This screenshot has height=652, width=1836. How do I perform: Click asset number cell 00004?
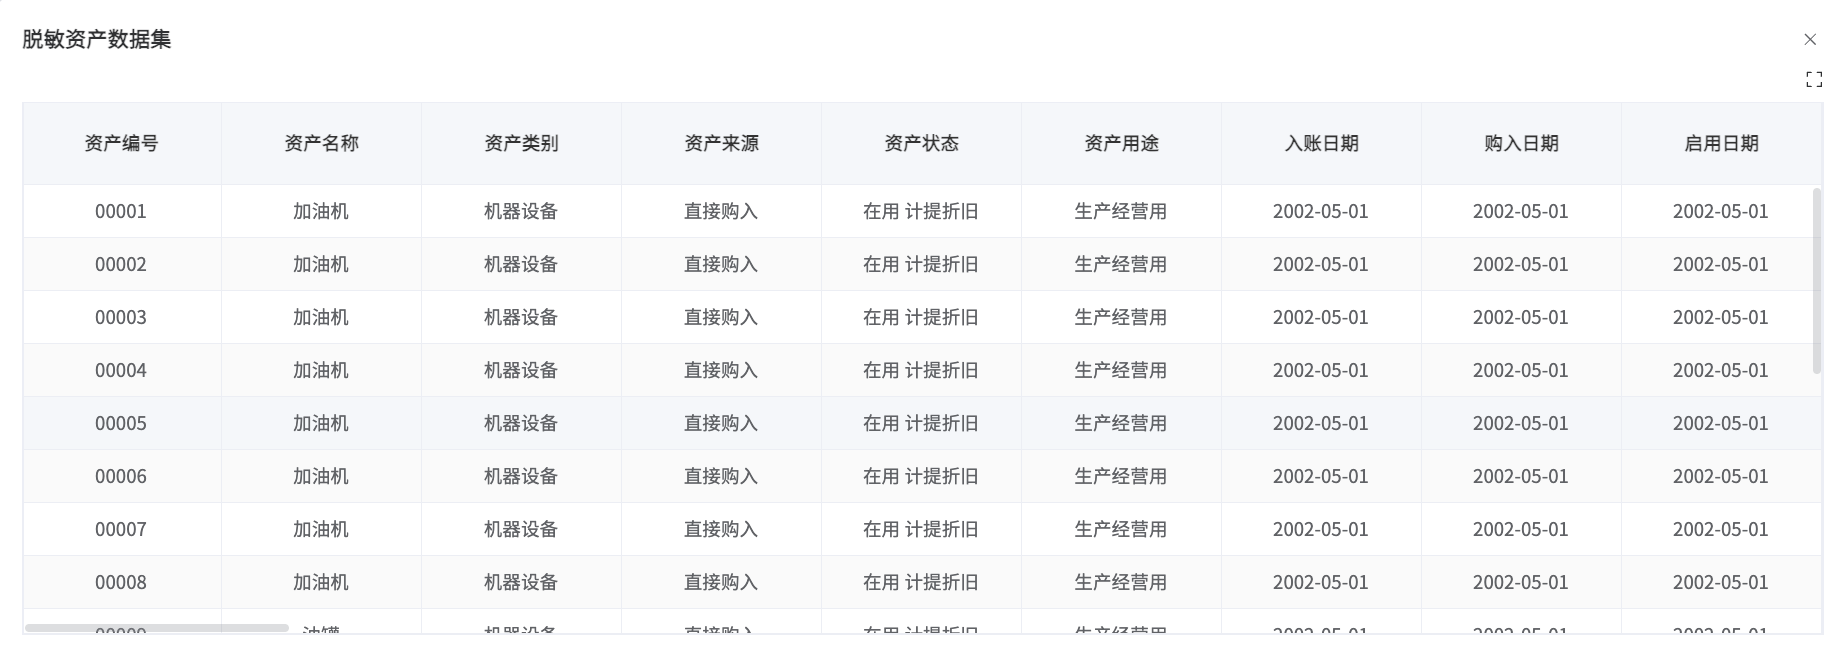click(x=121, y=371)
